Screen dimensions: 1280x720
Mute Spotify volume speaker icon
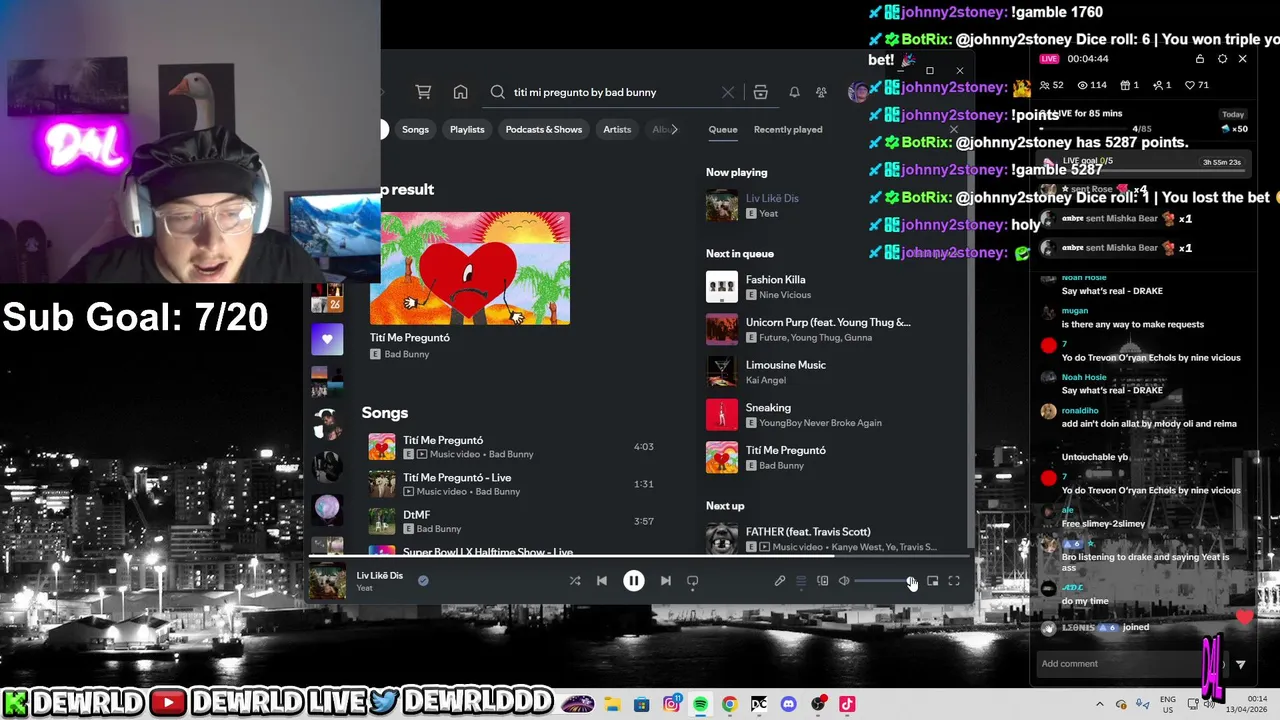[x=844, y=580]
